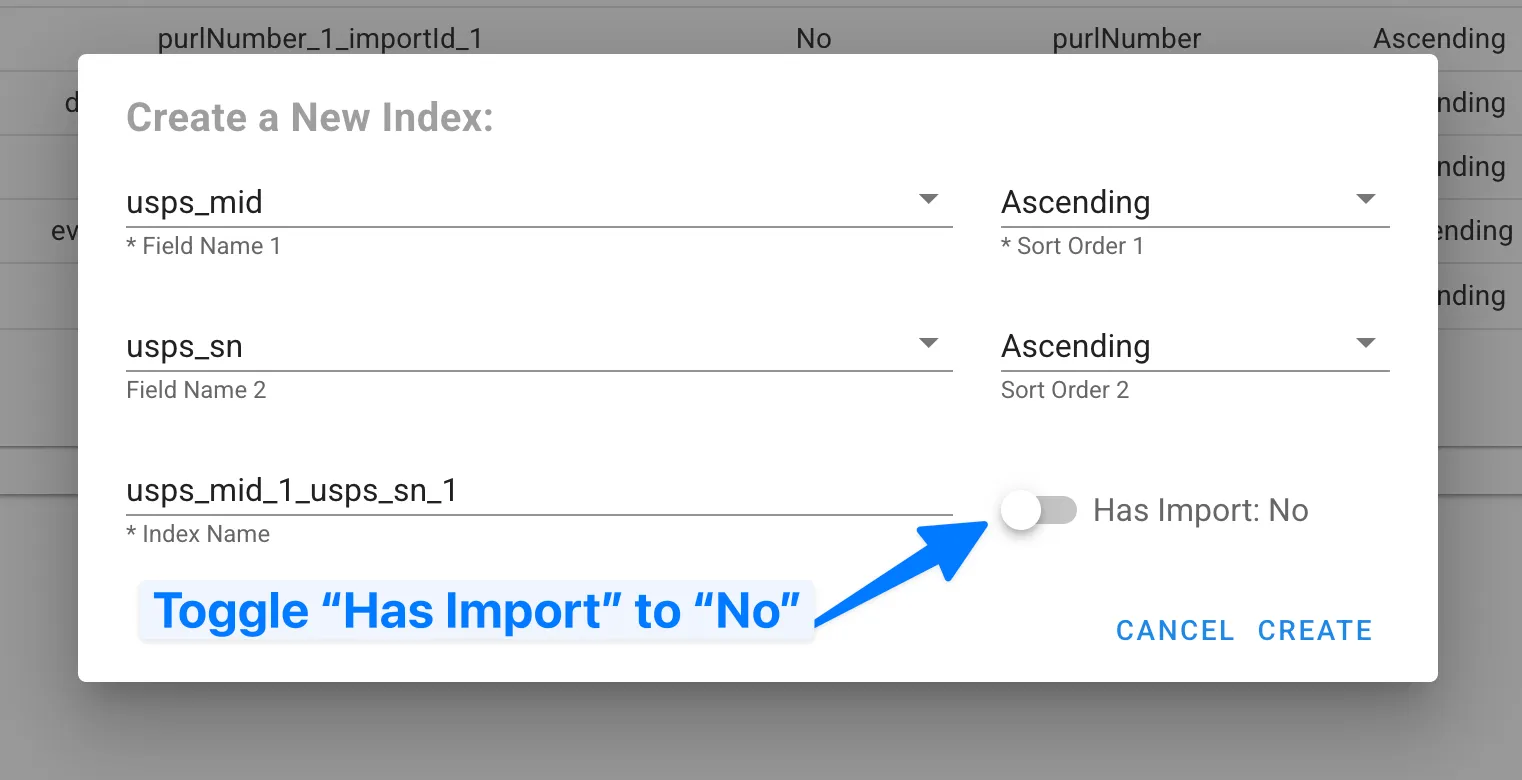Click the usps_mid field name value
The height and width of the screenshot is (780, 1522).
click(194, 202)
